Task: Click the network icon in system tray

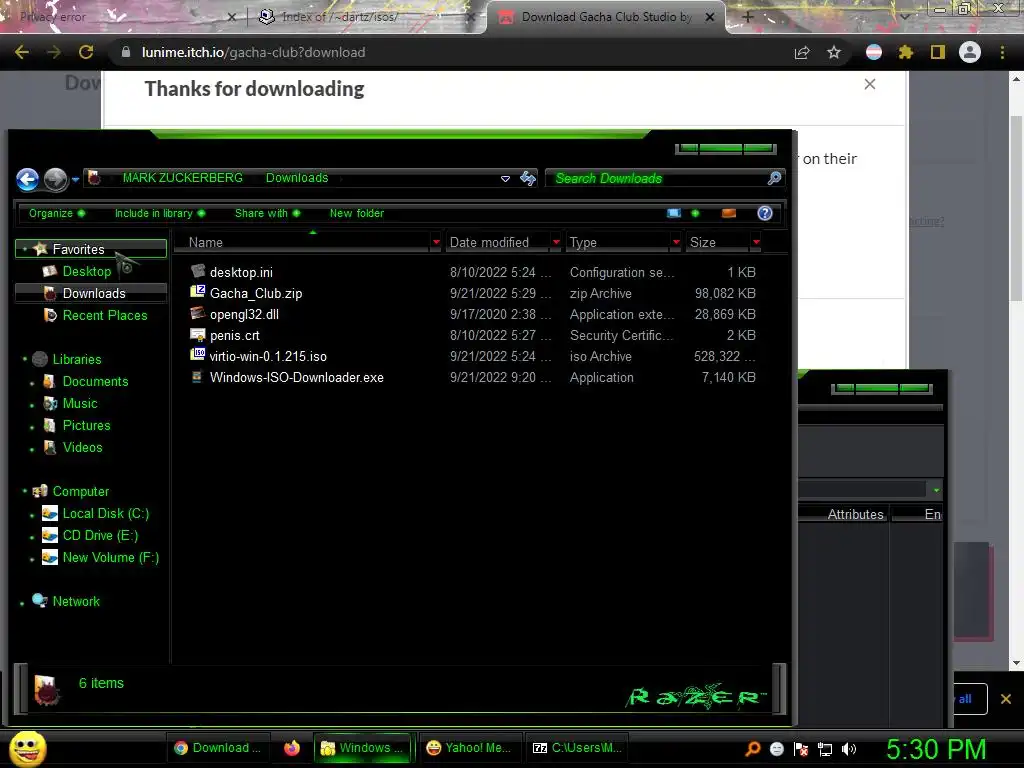Action: [x=825, y=749]
